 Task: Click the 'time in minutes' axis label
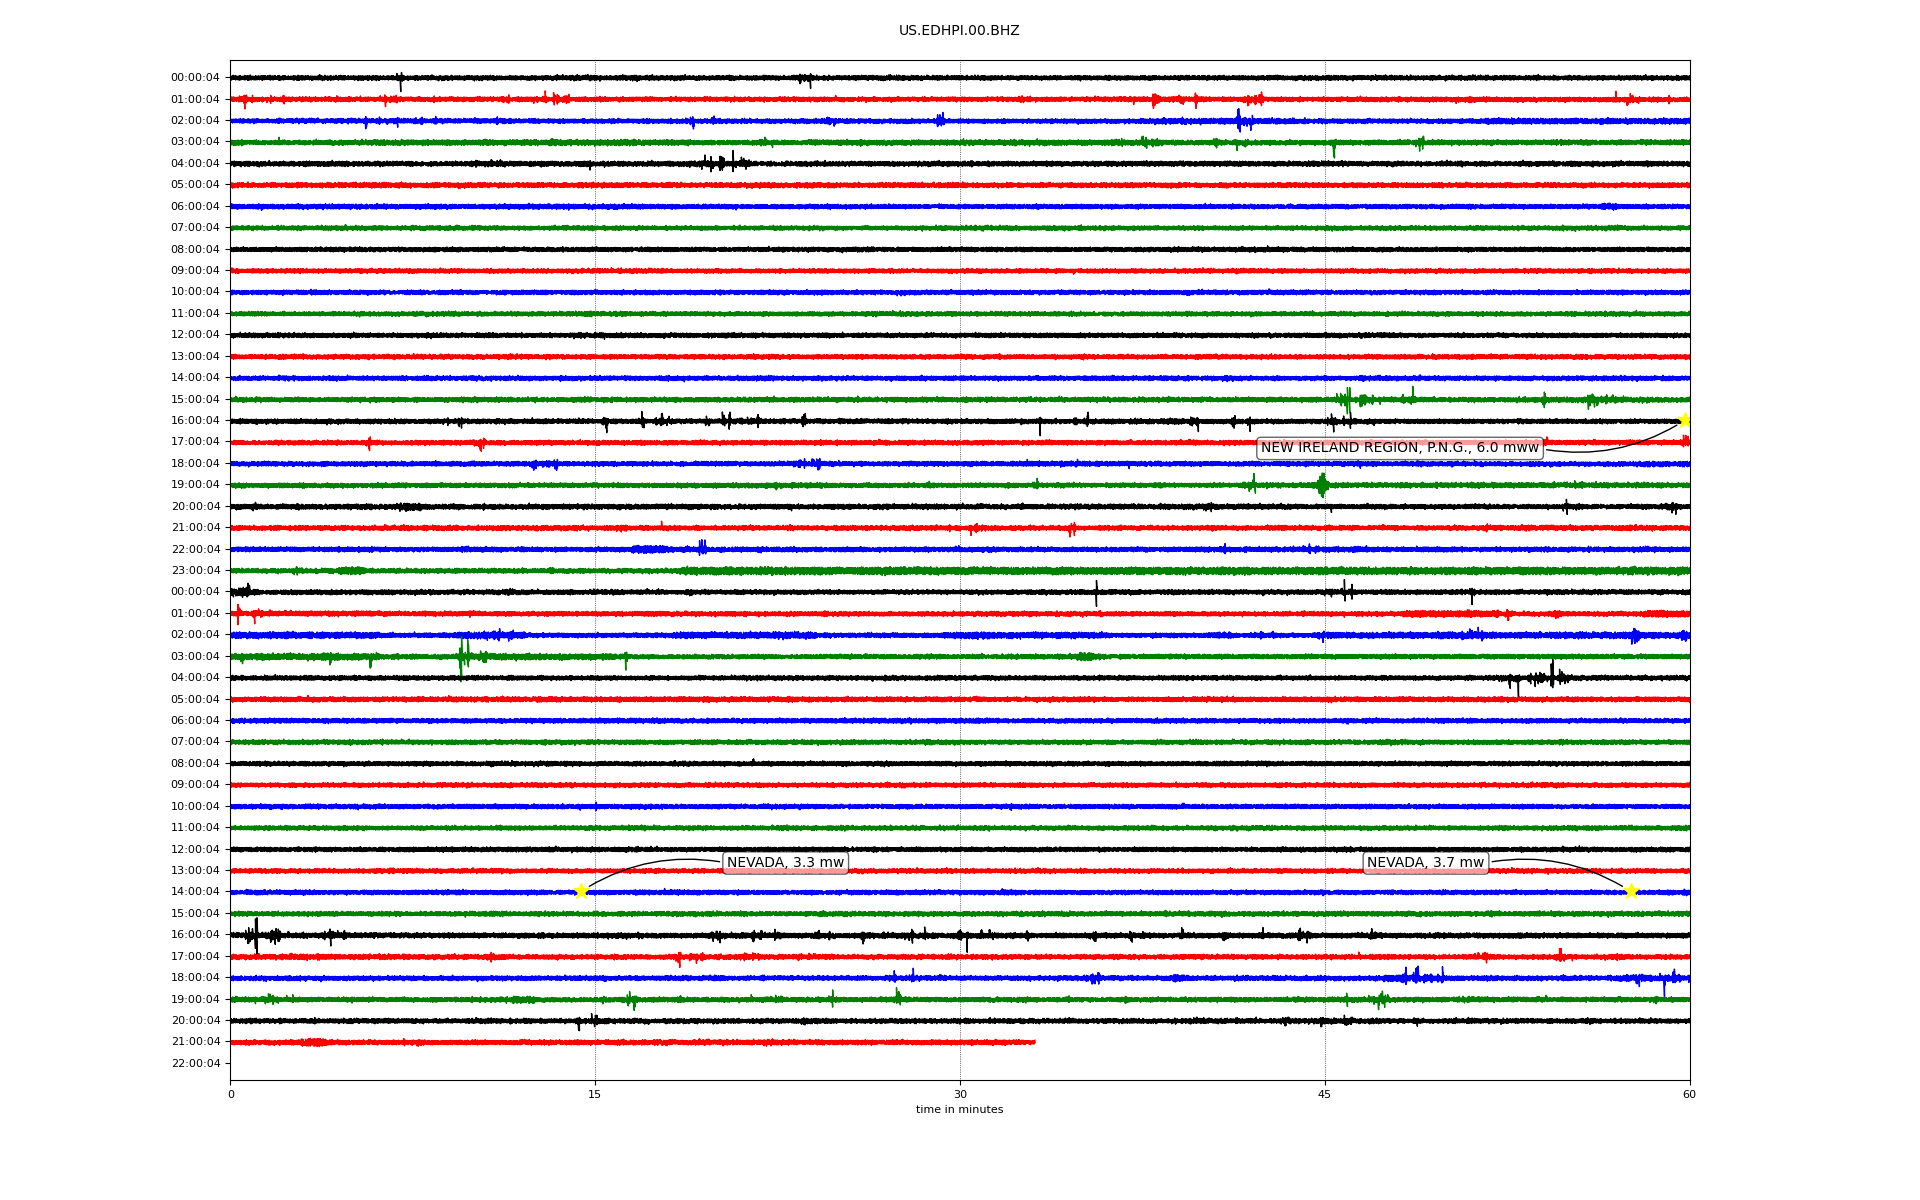pos(959,1110)
